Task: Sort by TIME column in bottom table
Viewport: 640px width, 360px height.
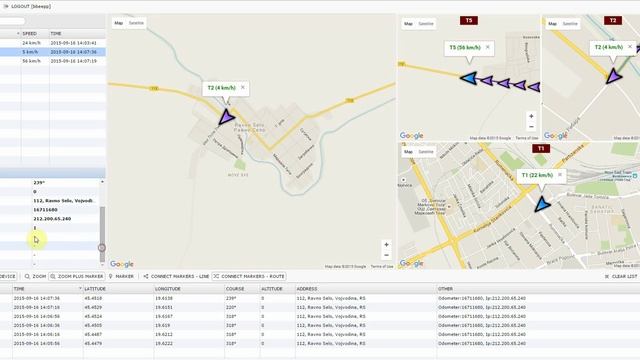Action: tap(47, 289)
